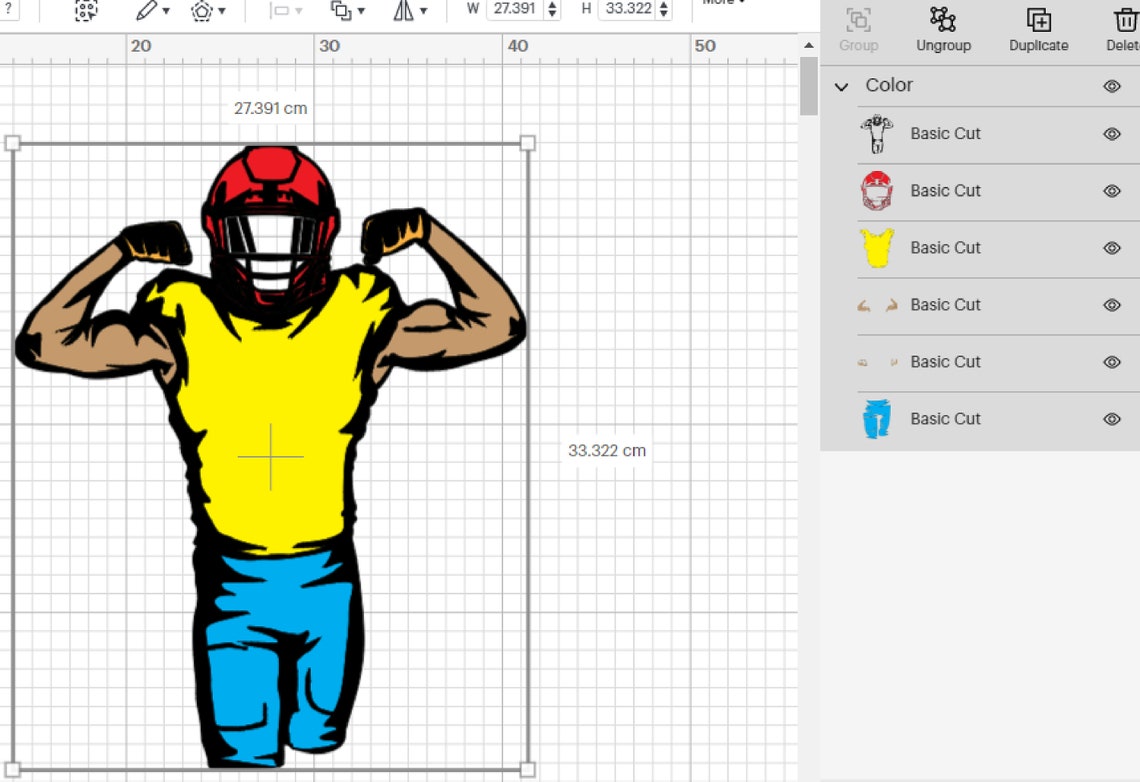This screenshot has width=1140, height=782.
Task: Collapse the Color group
Action: [841, 86]
